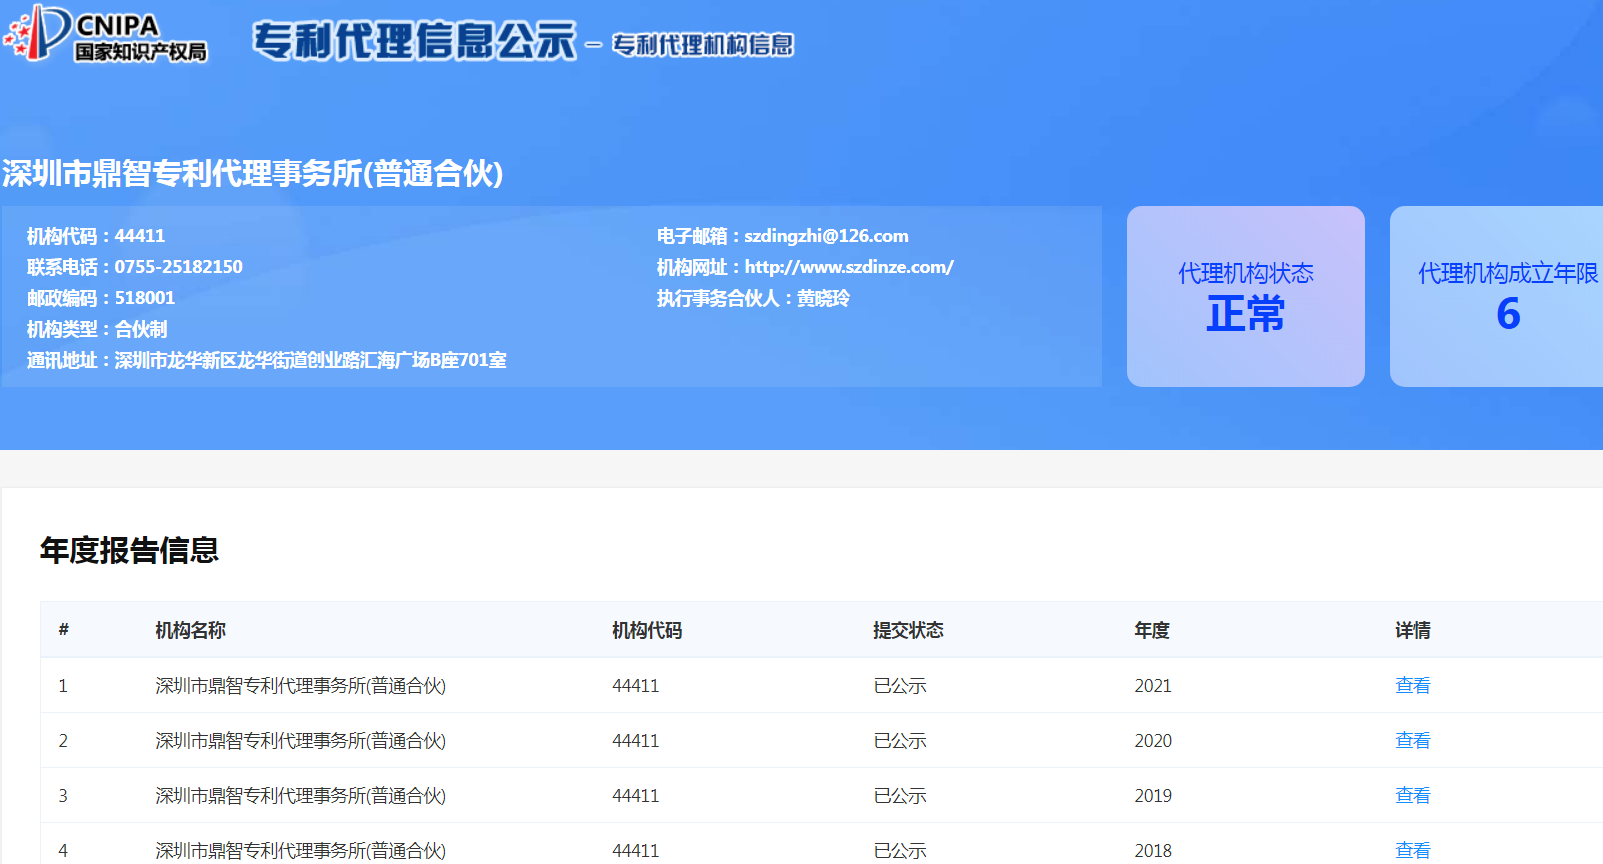The width and height of the screenshot is (1603, 864).
Task: Click the 专利代理机构信息 subtitle text
Action: [x=702, y=45]
